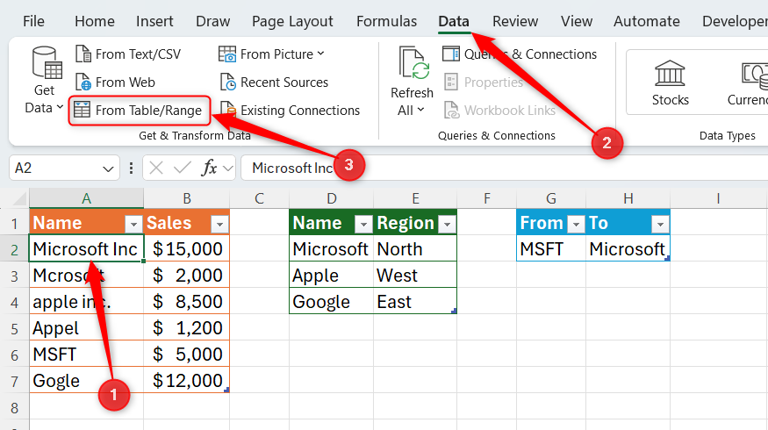Screen dimensions: 768x430
Task: Select cell containing Google
Action: coord(331,302)
